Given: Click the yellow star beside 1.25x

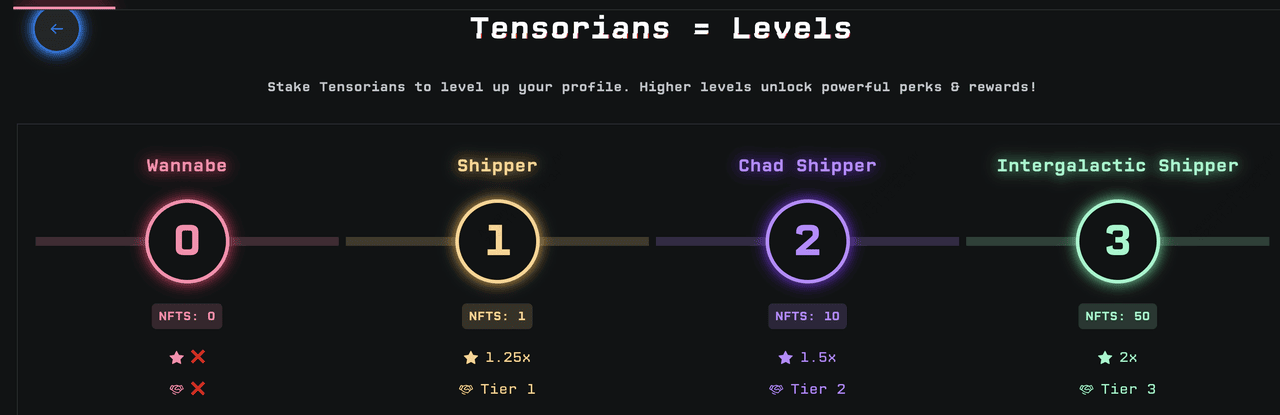Looking at the screenshot, I should click(470, 357).
